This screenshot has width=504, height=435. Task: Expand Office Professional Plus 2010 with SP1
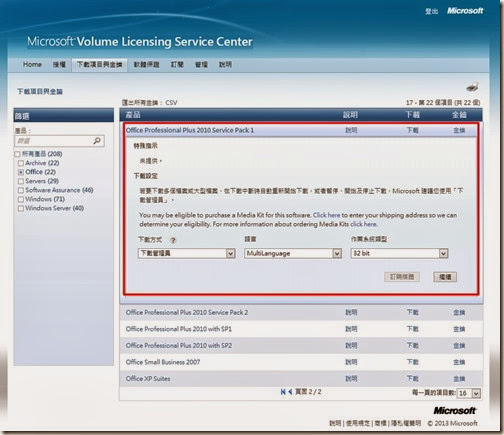179,329
